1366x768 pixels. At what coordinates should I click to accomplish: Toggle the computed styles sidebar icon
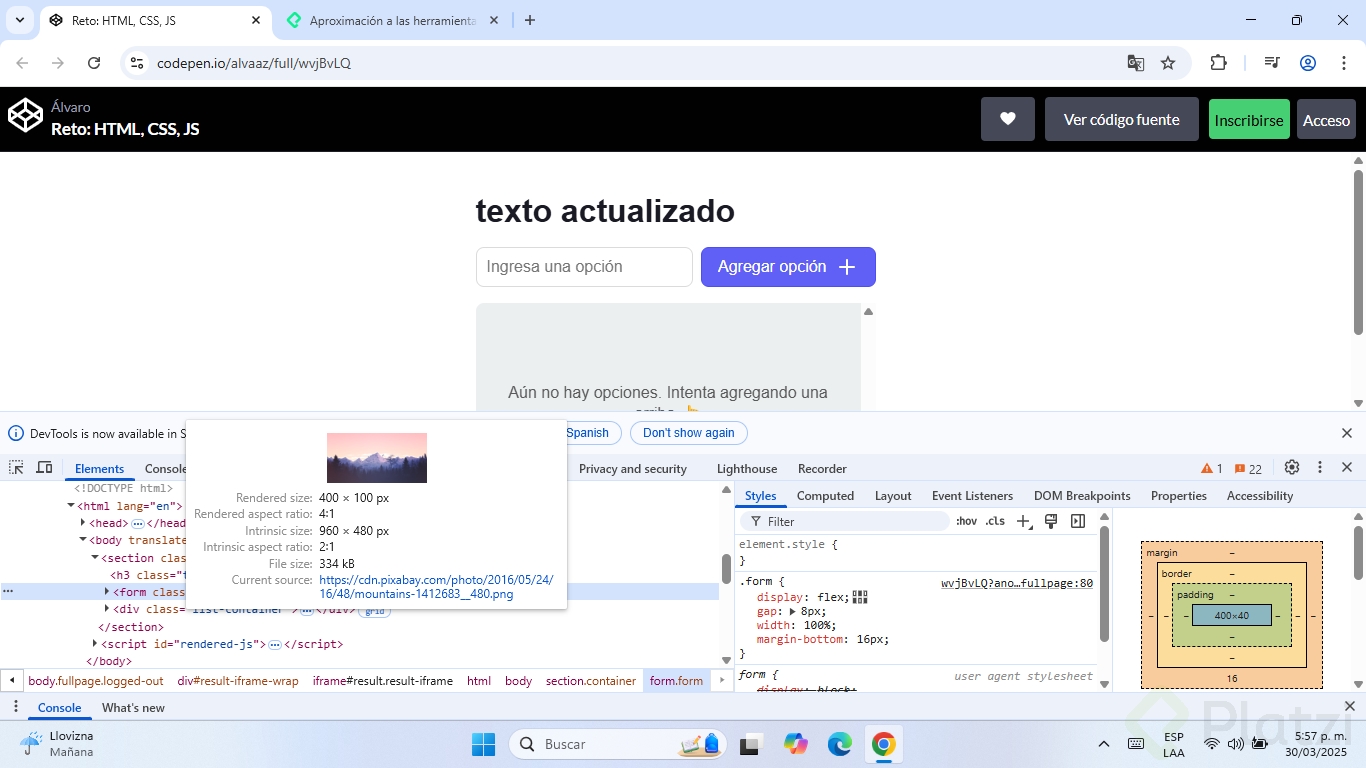[1078, 521]
